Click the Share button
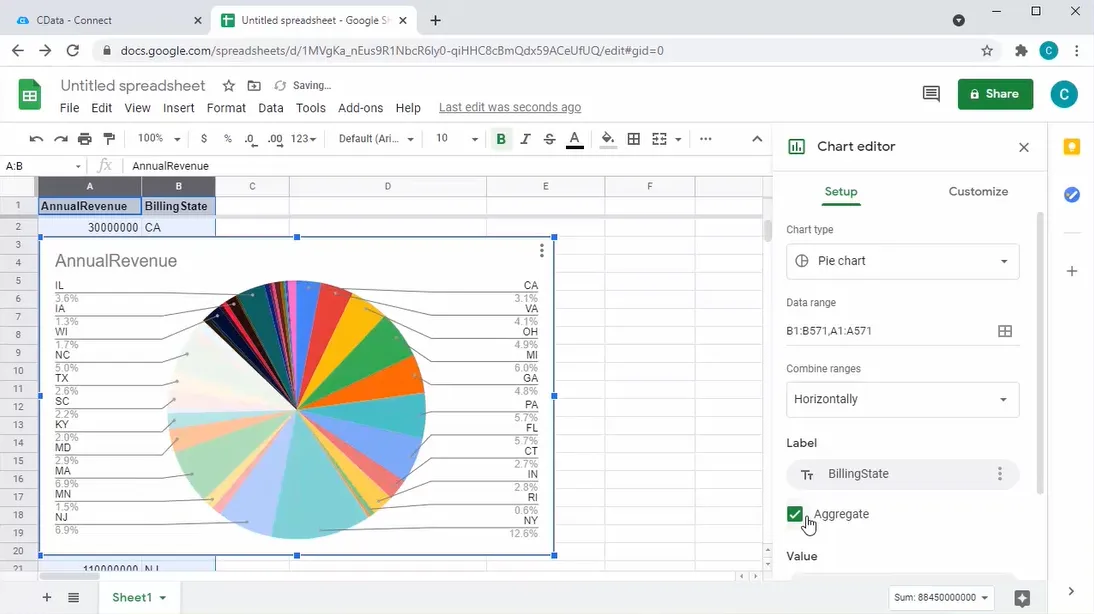 [995, 93]
